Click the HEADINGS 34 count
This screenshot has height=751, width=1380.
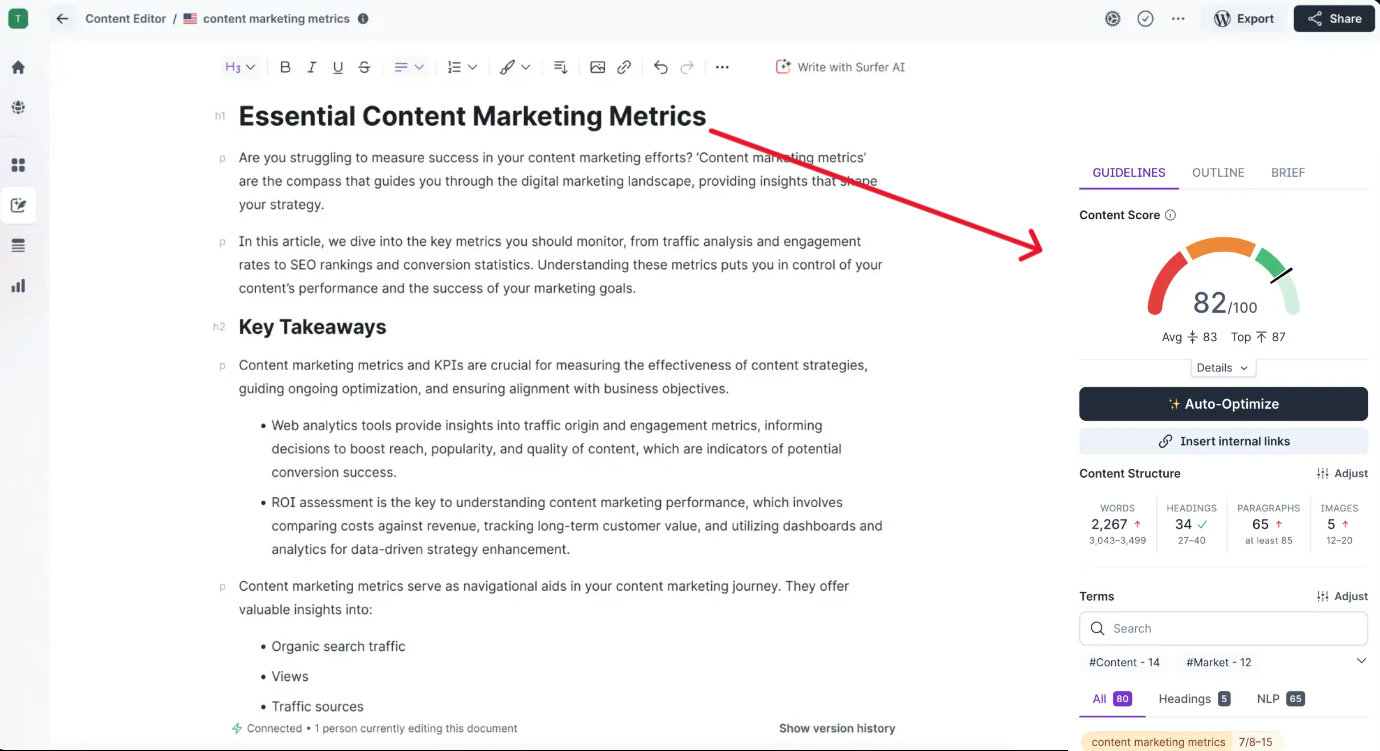[x=1192, y=524]
